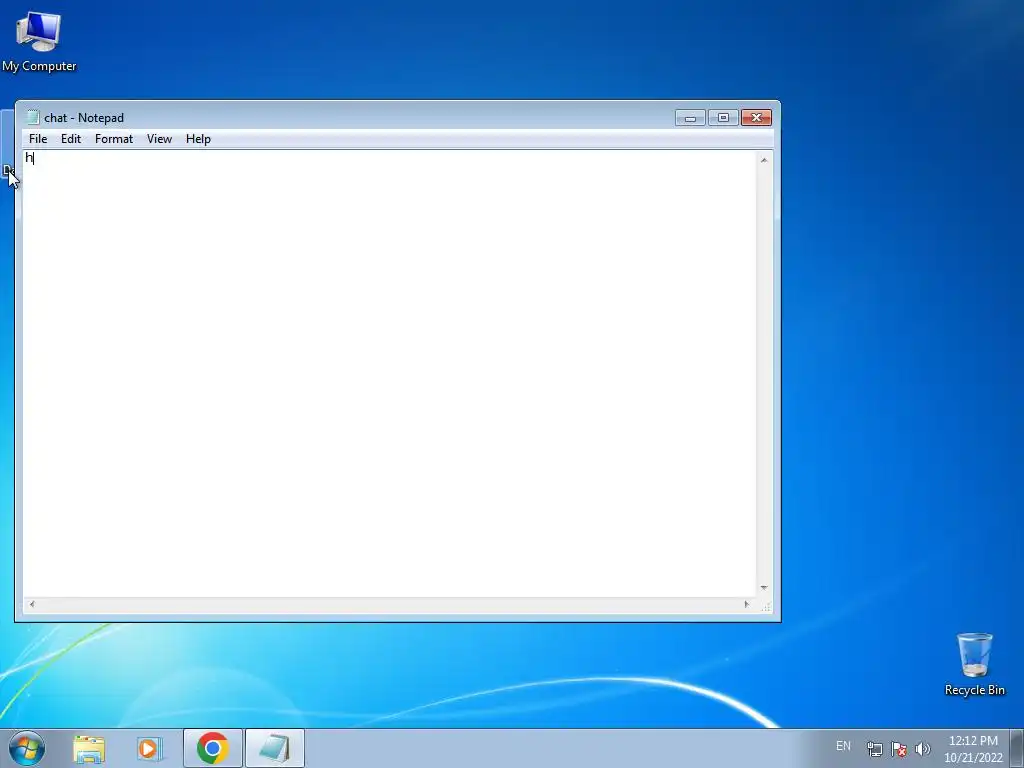Select the Recycle Bin desktop icon

coord(974,664)
